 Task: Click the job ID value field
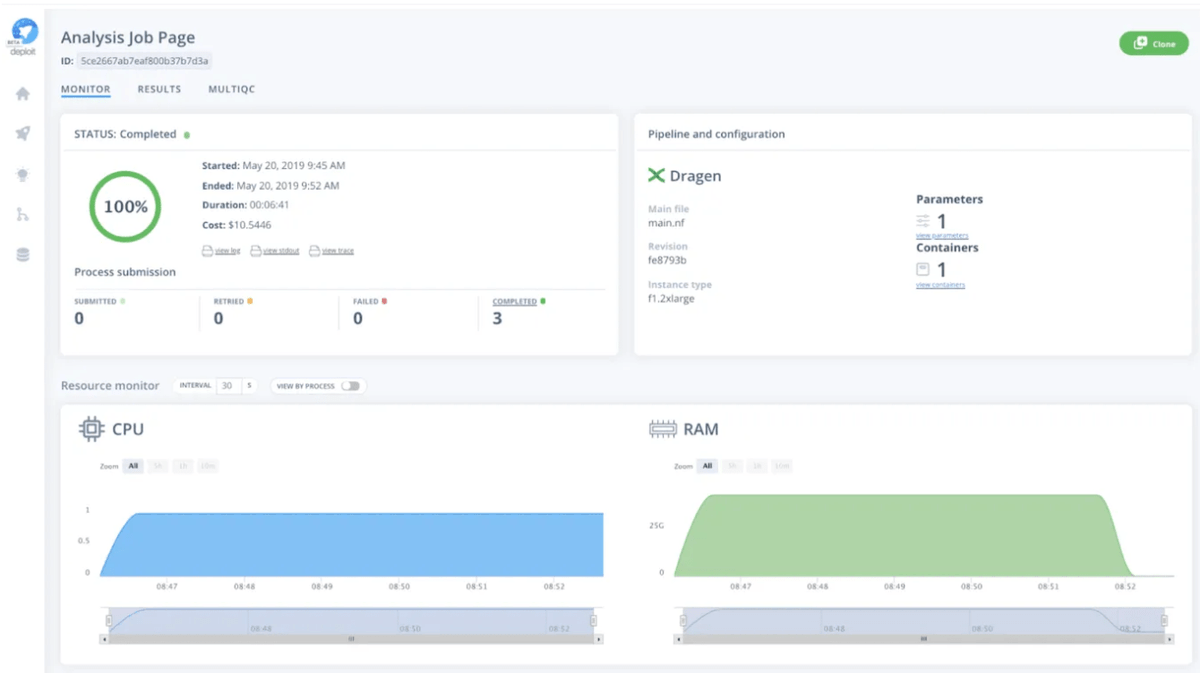click(145, 61)
